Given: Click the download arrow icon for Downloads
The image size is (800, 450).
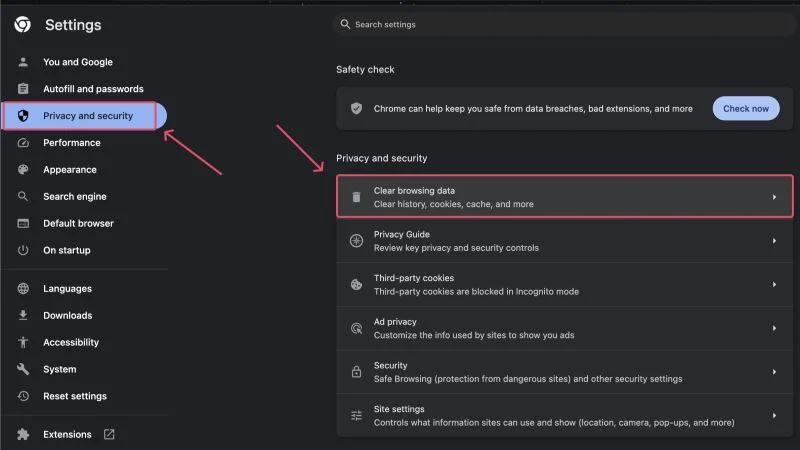Looking at the screenshot, I should click(x=23, y=315).
